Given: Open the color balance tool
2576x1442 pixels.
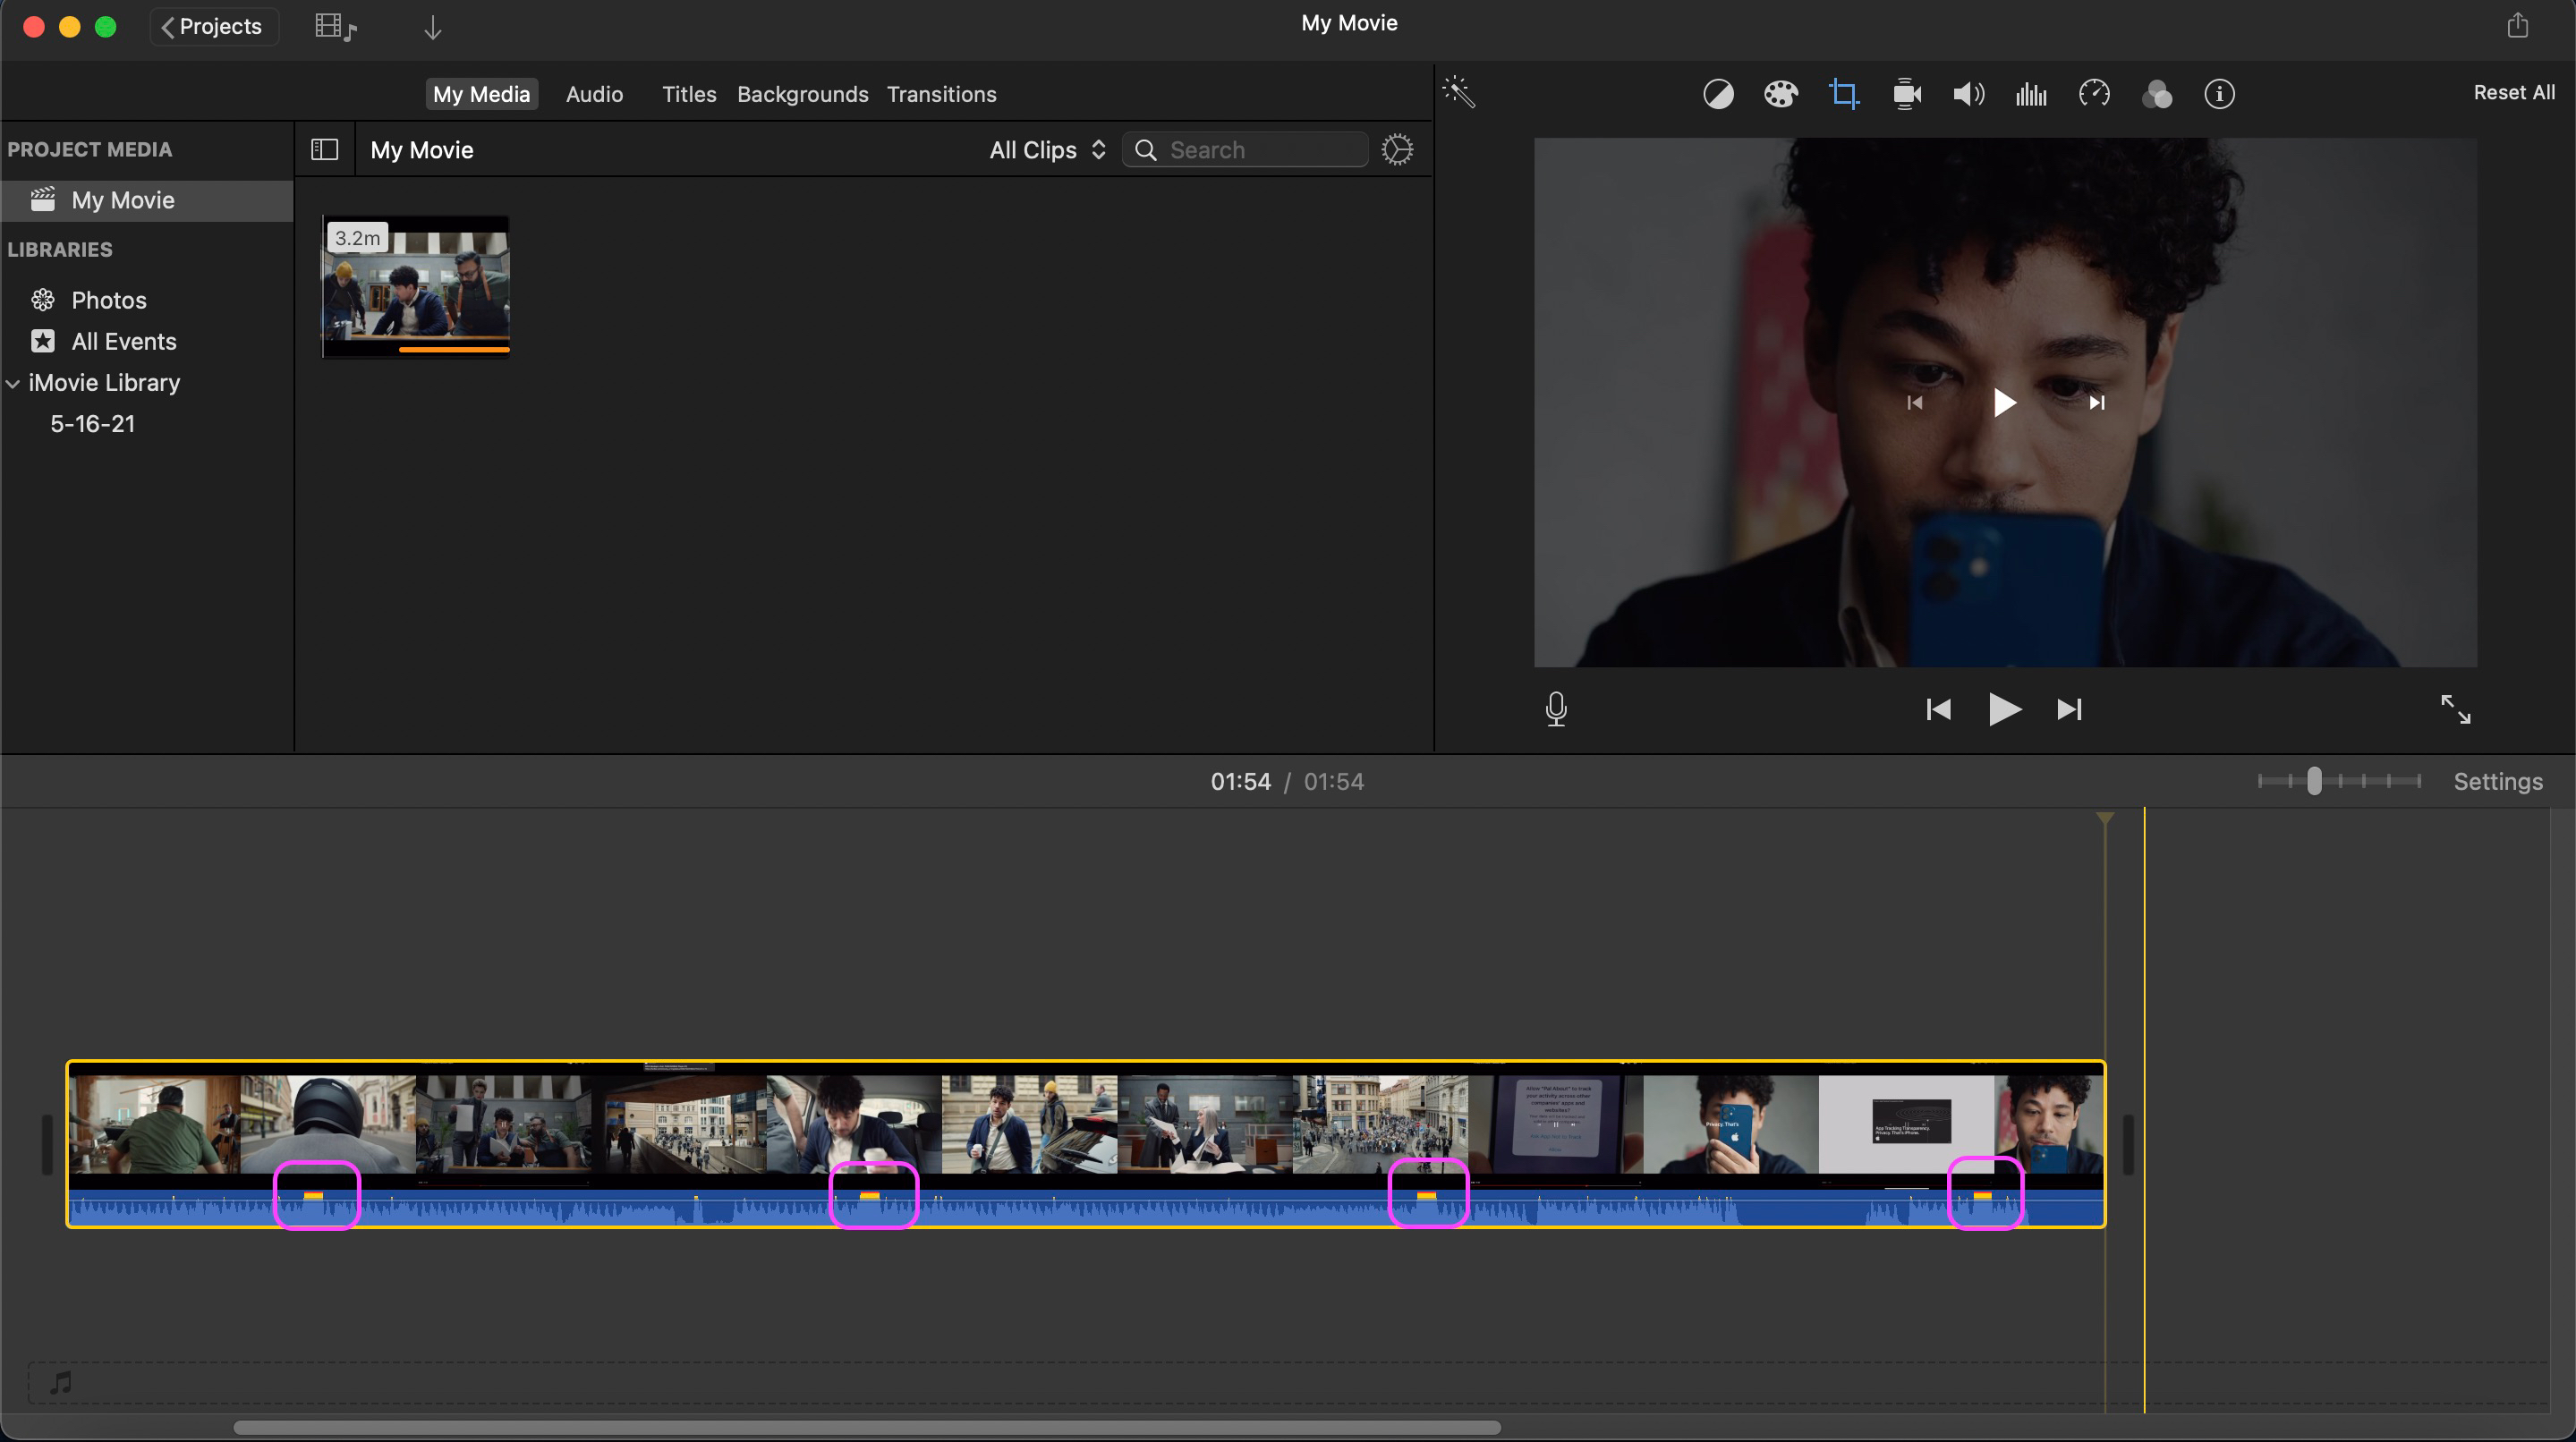Looking at the screenshot, I should 1718,94.
